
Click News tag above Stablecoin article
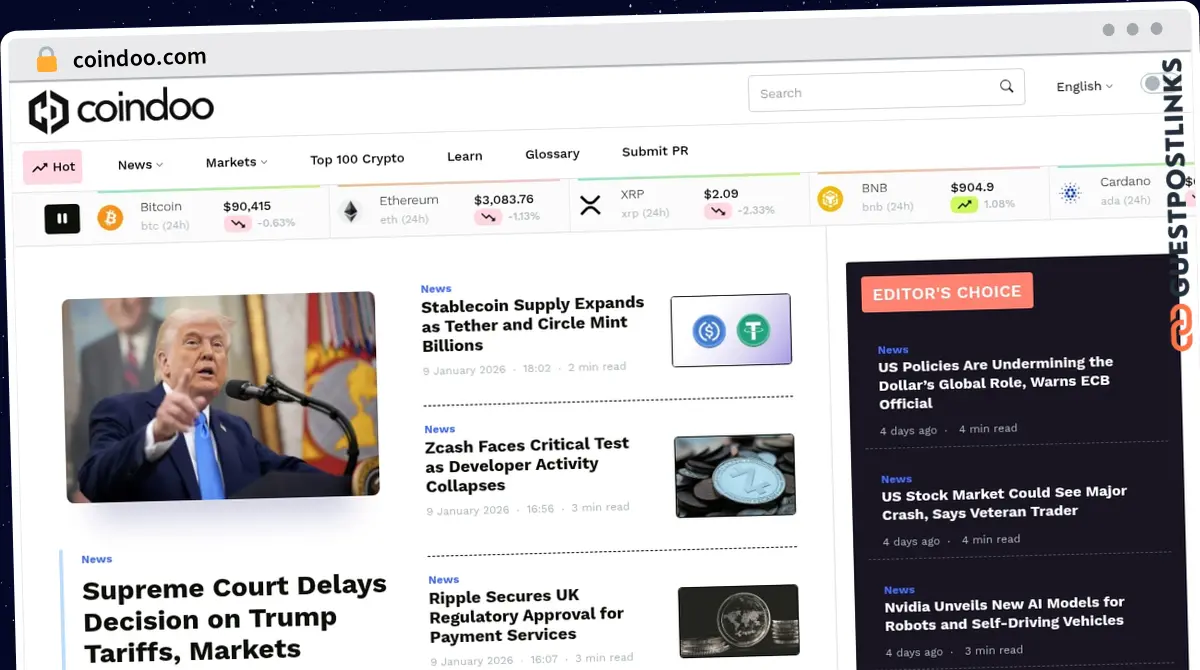tap(436, 289)
